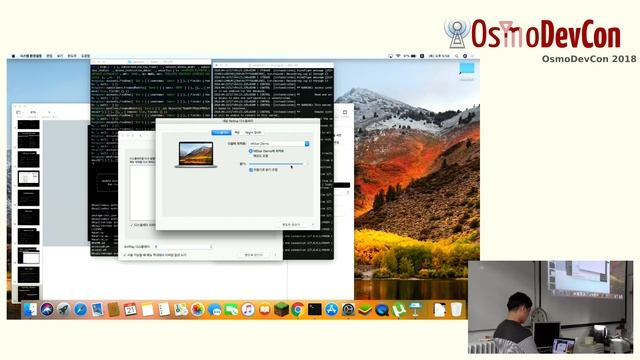Open Finder from the dock
Viewport: 640px width, 360px height.
click(30, 310)
